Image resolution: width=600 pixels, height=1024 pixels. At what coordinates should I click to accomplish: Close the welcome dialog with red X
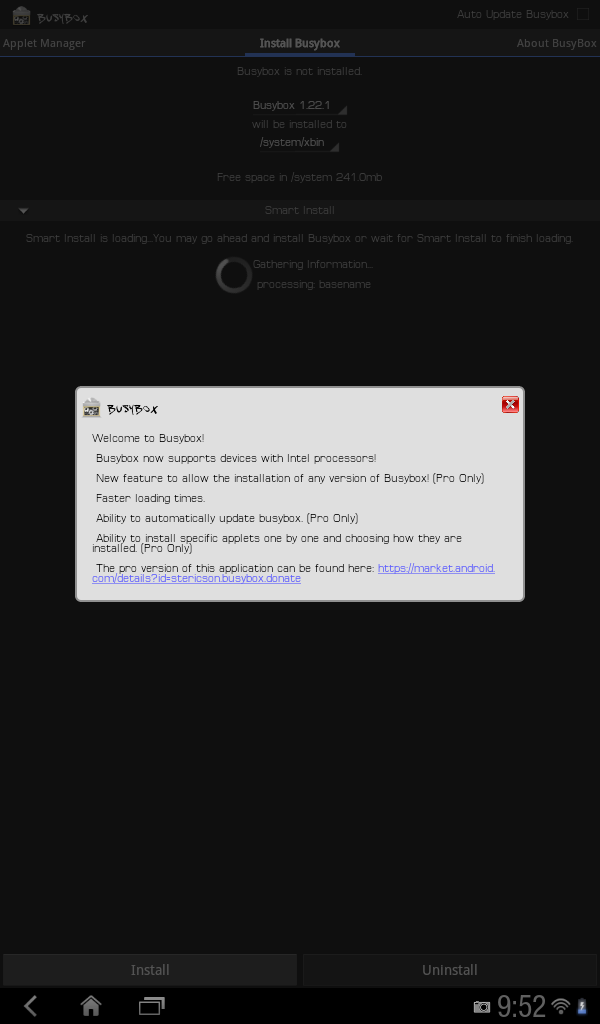point(510,404)
